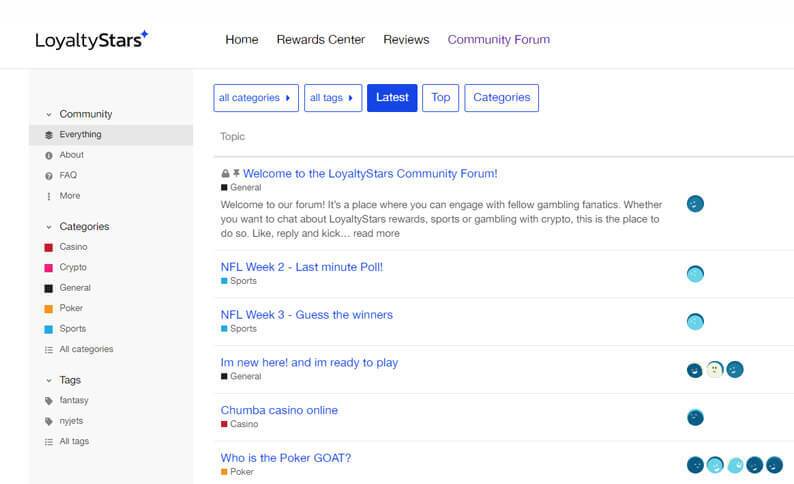Image resolution: width=794 pixels, height=484 pixels.
Task: Click the lock icon on Welcome topic
Action: (225, 174)
